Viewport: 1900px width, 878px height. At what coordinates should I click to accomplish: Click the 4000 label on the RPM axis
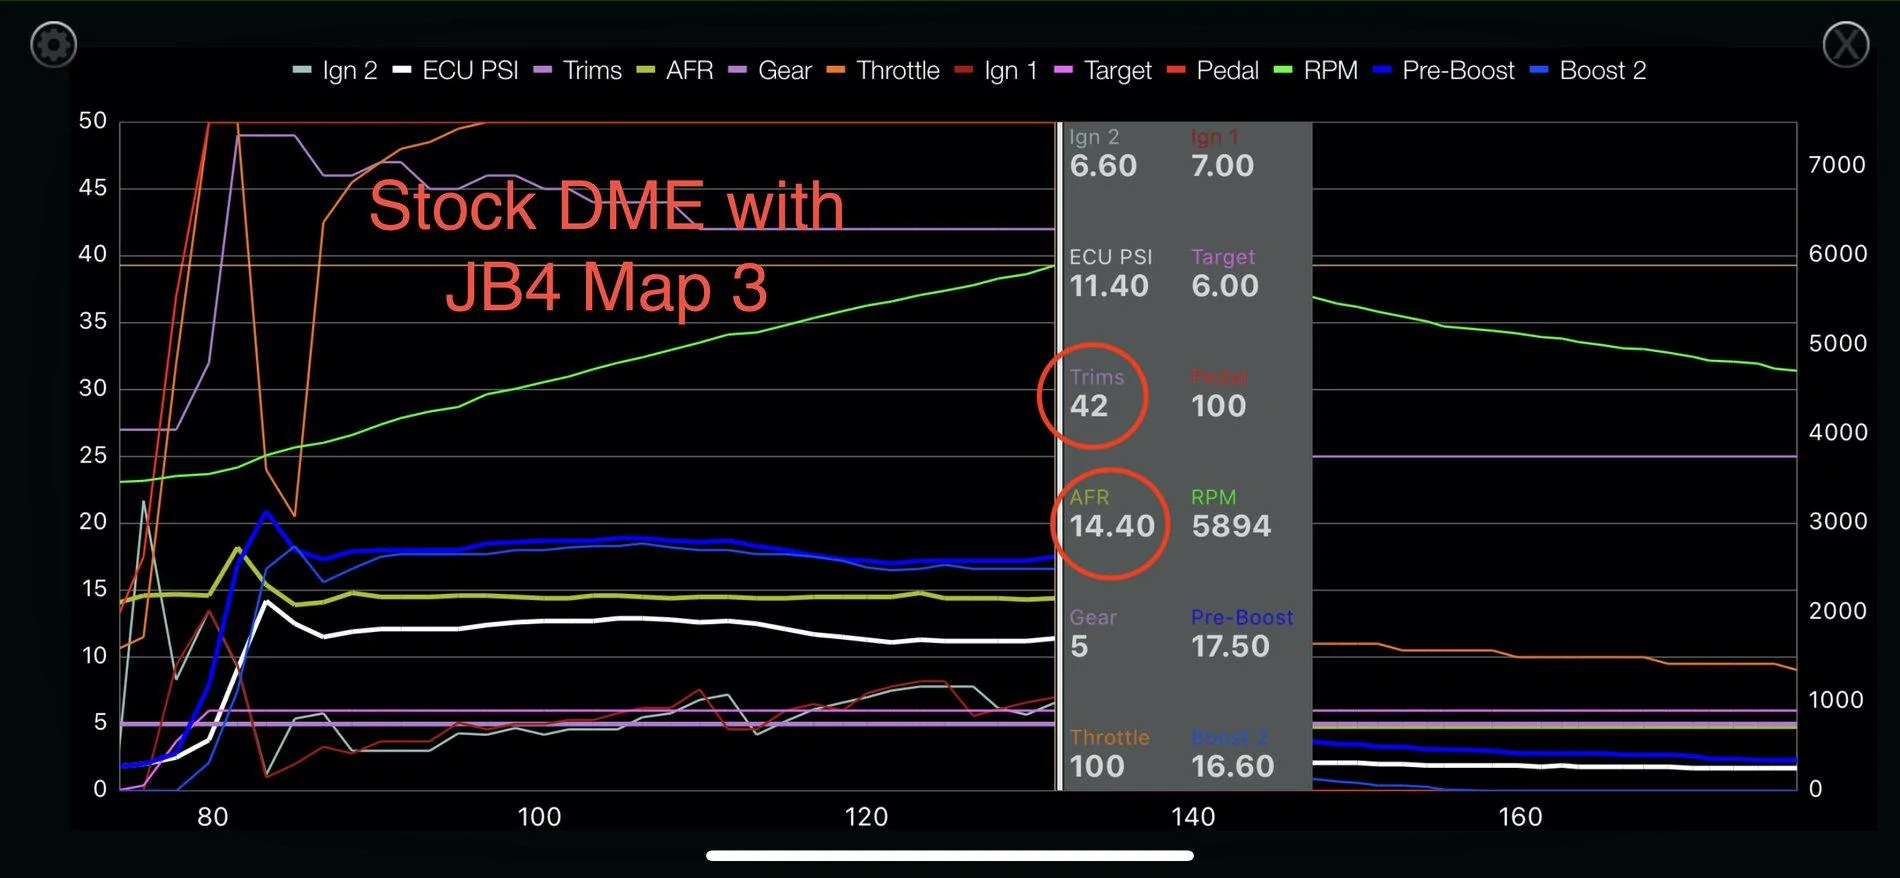click(x=1837, y=432)
